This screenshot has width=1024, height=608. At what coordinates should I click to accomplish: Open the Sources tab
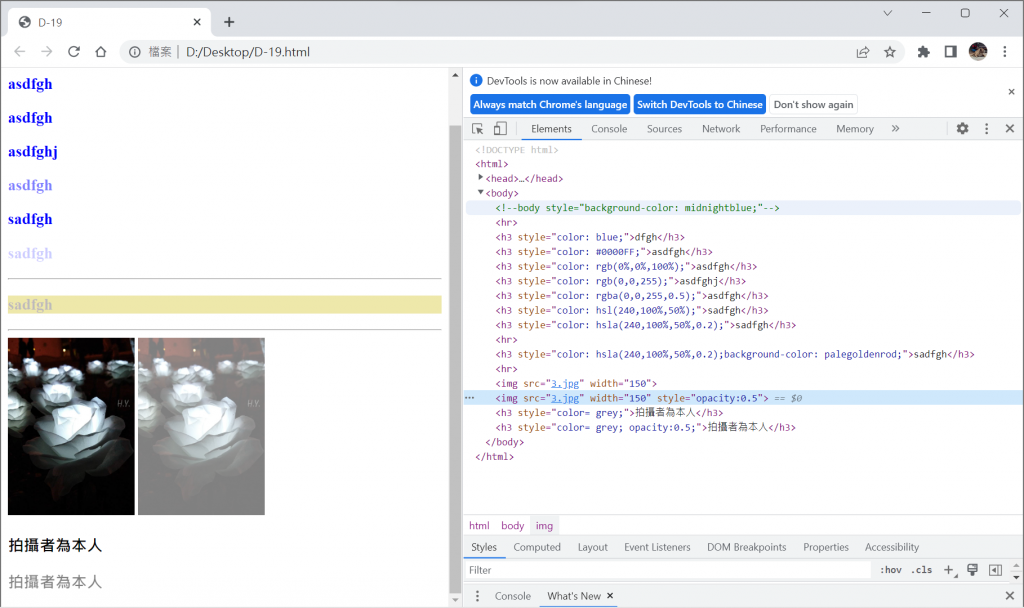tap(664, 129)
